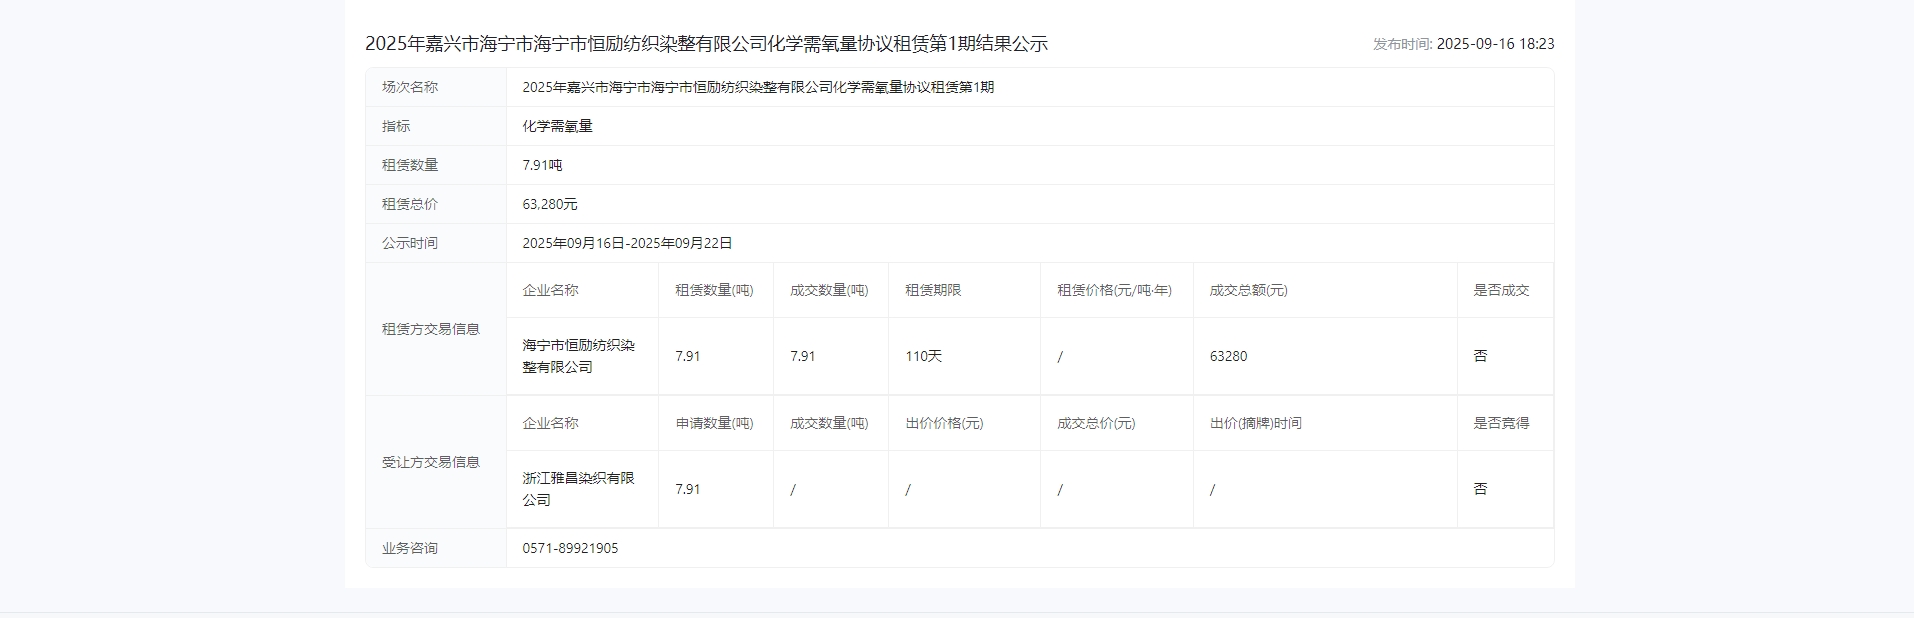Click the 化学需氧量 indicator value
This screenshot has height=618, width=1914.
[557, 126]
